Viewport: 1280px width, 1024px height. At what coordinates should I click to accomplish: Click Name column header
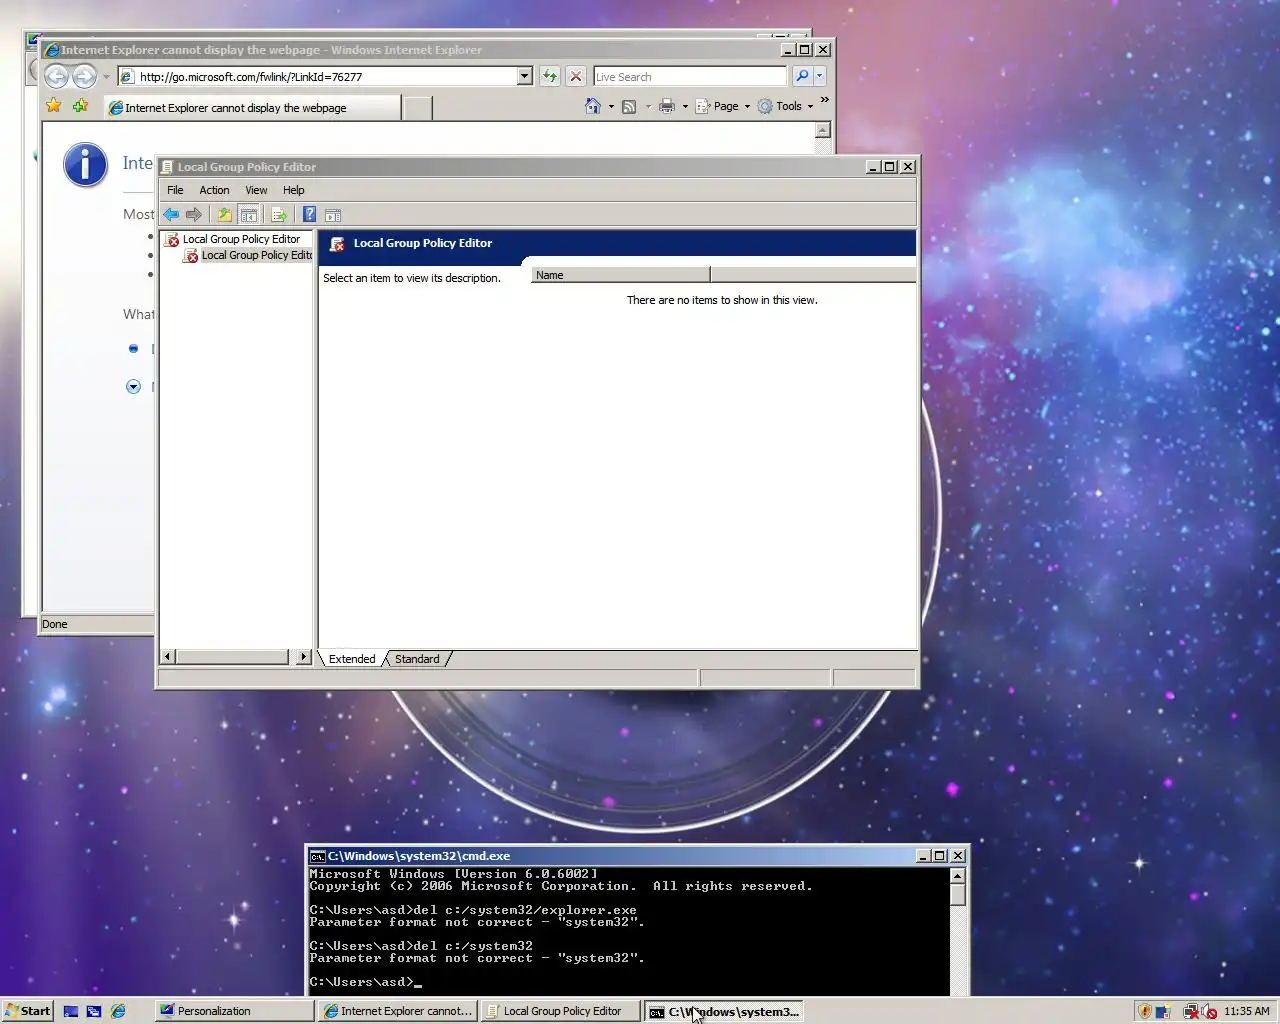pos(619,275)
